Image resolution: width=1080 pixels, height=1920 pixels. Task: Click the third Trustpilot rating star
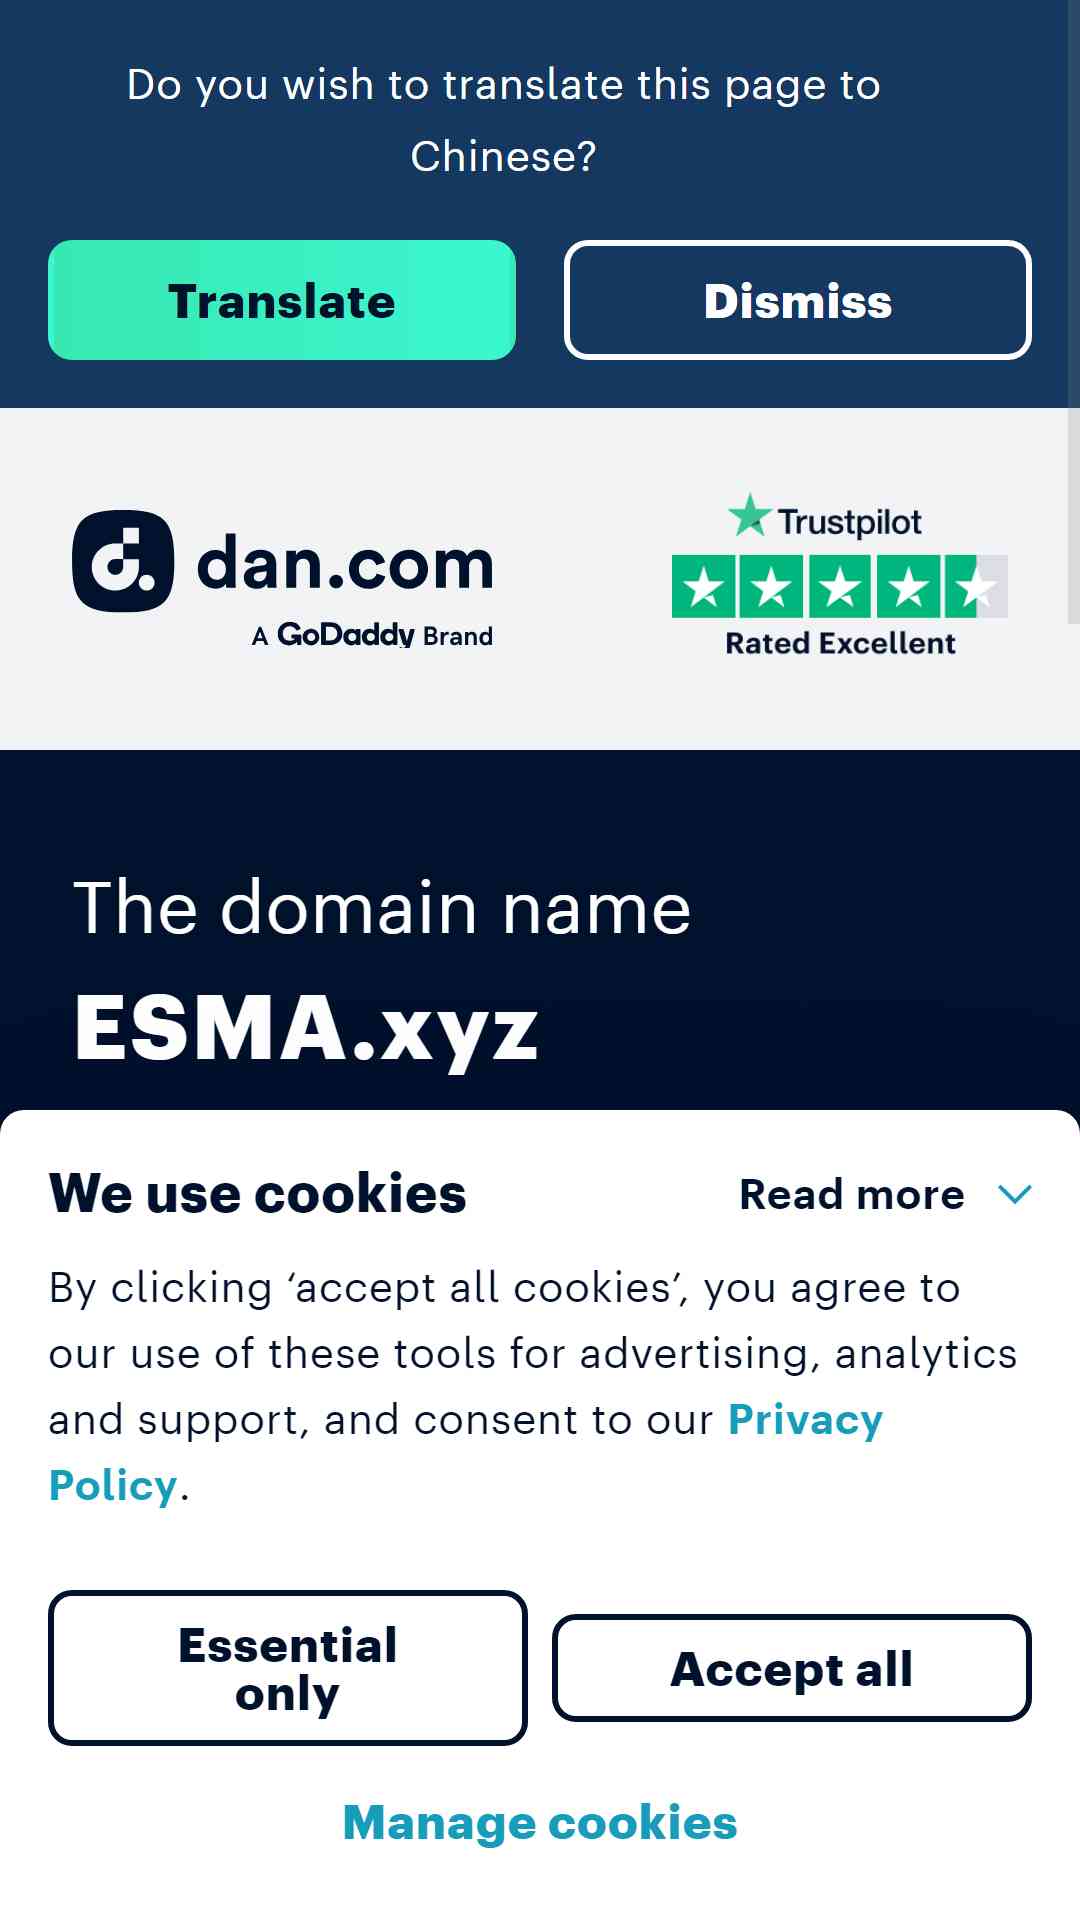point(840,586)
